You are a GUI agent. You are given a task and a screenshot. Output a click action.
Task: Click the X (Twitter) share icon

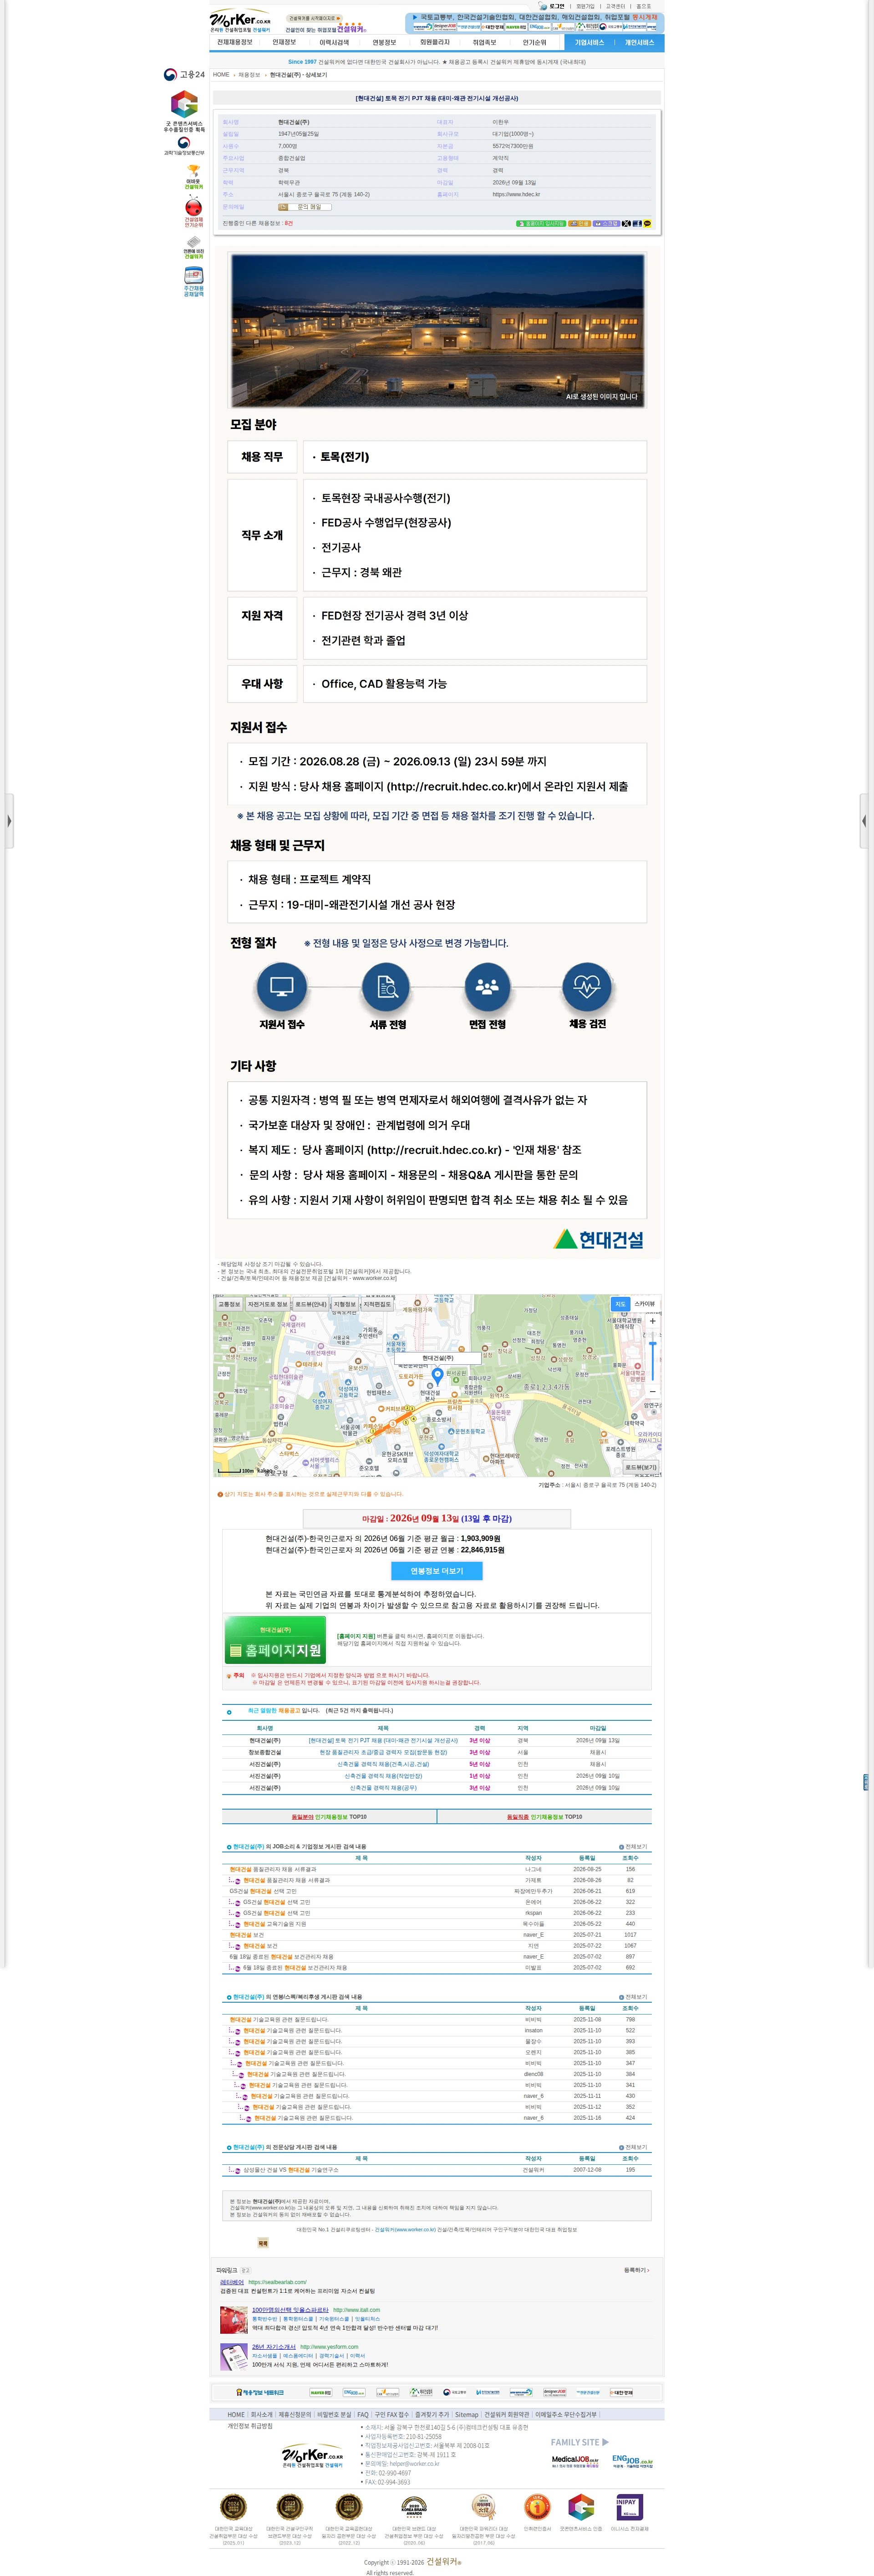[x=626, y=224]
